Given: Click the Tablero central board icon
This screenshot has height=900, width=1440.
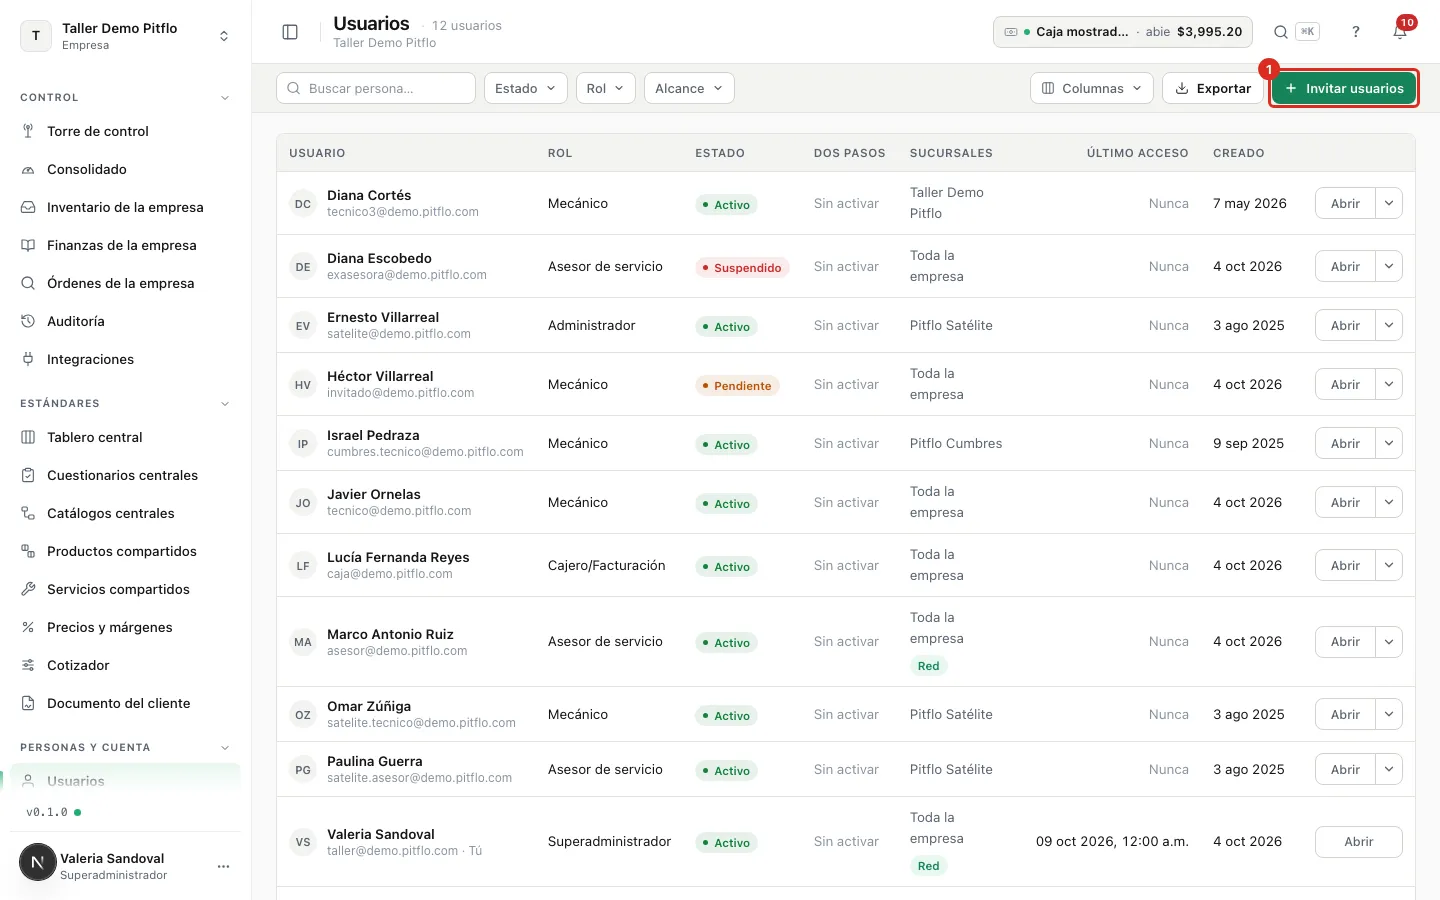Looking at the screenshot, I should [28, 437].
